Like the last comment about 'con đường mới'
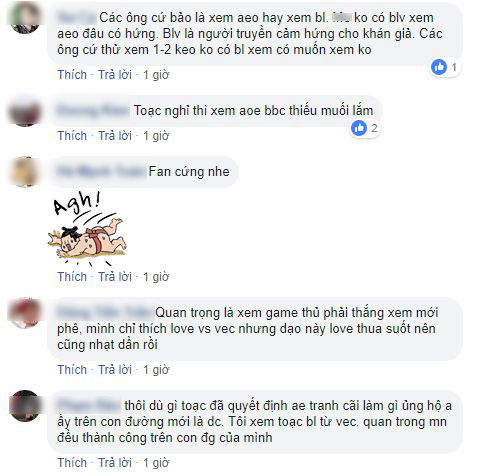This screenshot has width=495, height=474. [72, 463]
